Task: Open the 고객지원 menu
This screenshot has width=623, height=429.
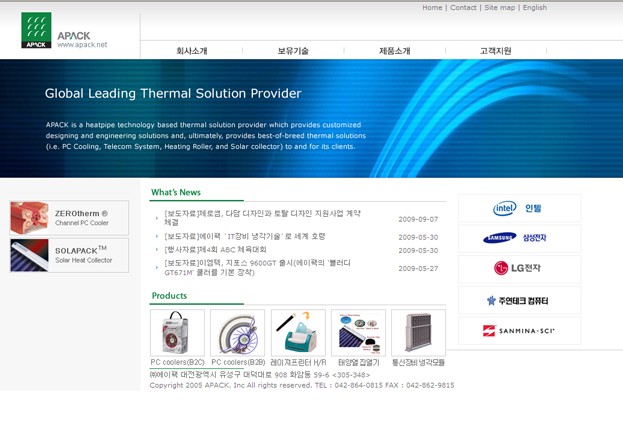Action: [496, 51]
